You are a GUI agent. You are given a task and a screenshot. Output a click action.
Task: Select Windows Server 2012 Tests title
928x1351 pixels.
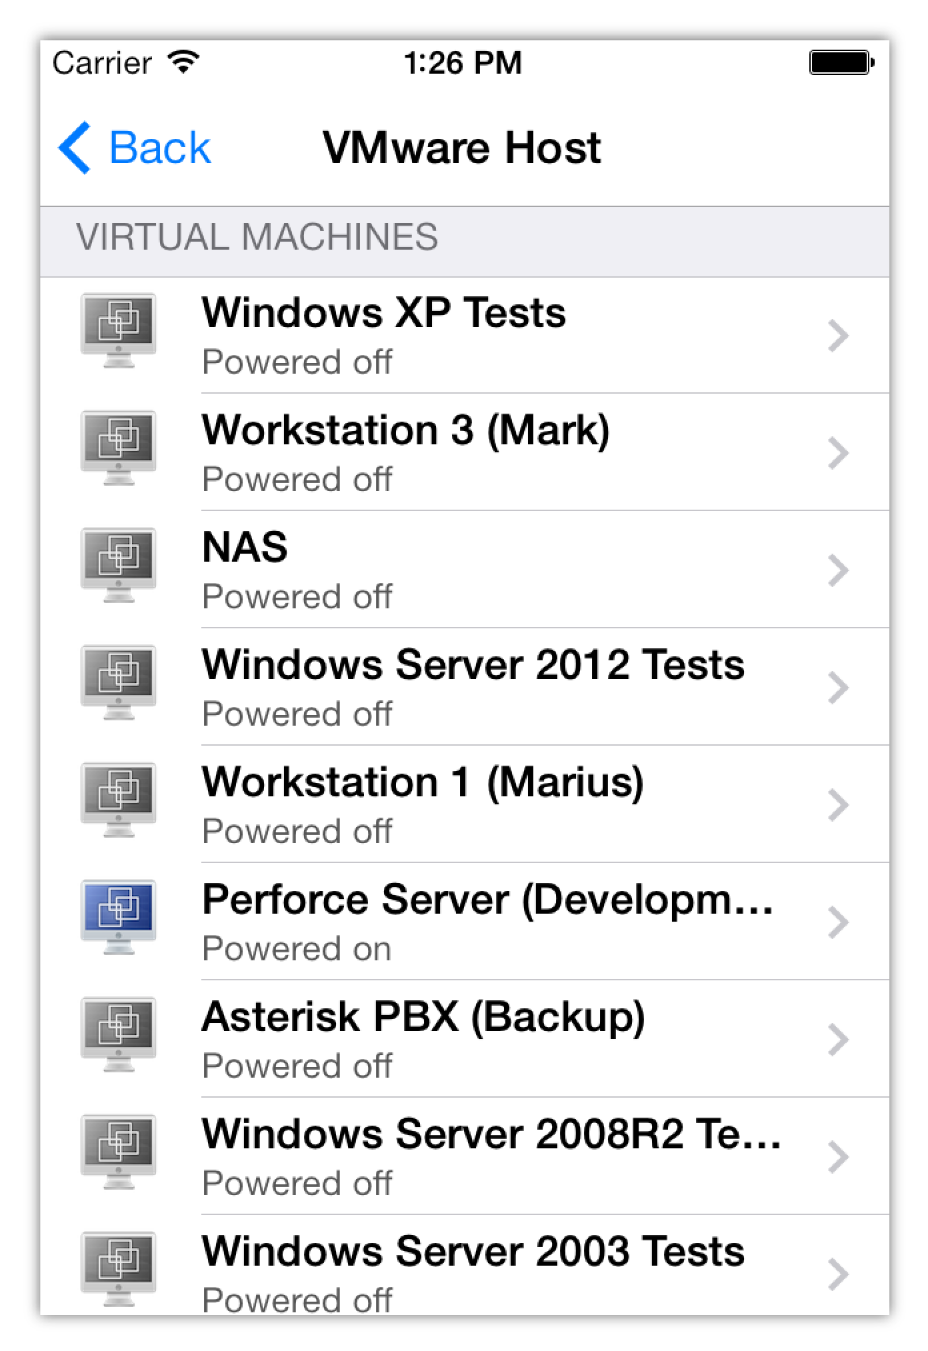(473, 665)
